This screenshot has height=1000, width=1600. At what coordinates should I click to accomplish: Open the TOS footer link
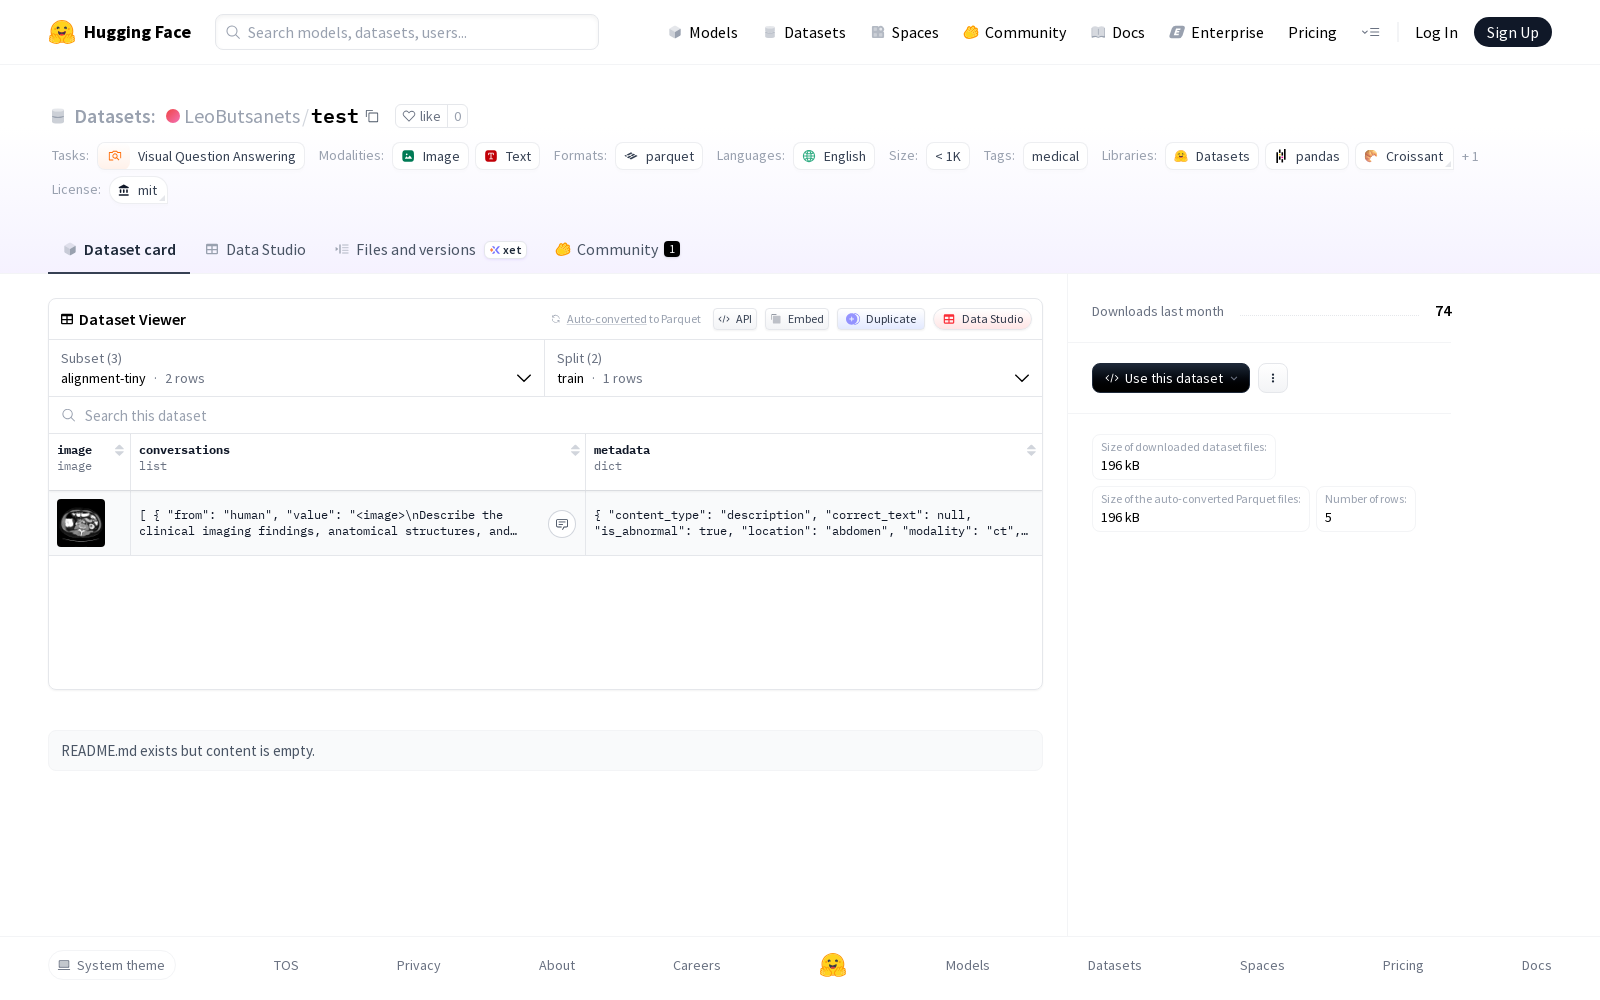286,965
